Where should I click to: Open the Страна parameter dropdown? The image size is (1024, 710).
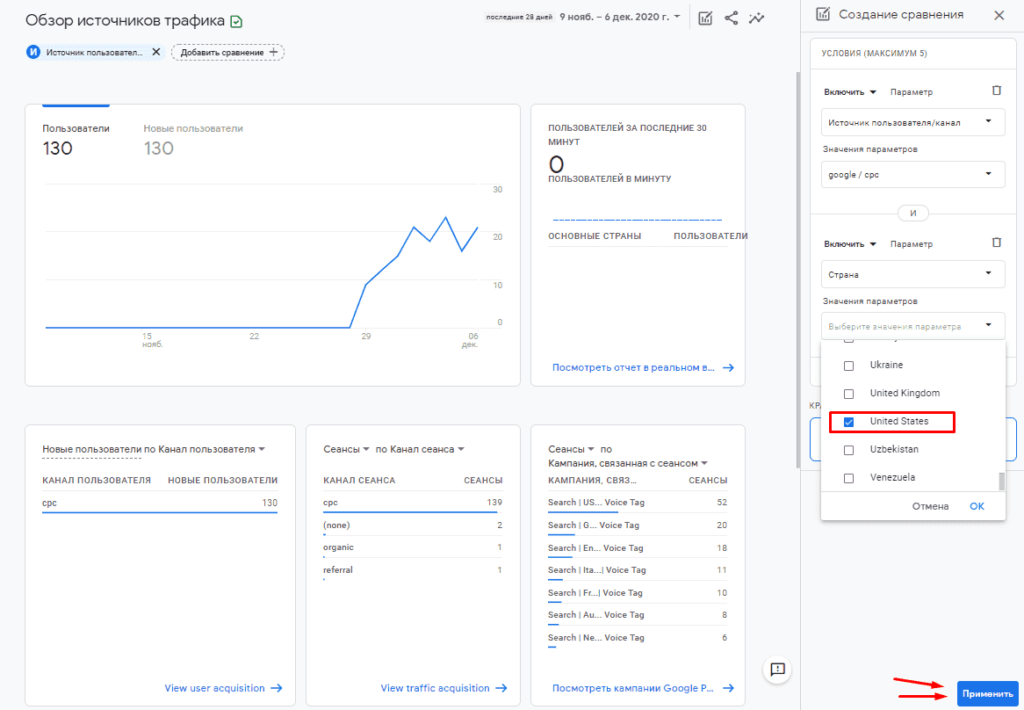912,274
